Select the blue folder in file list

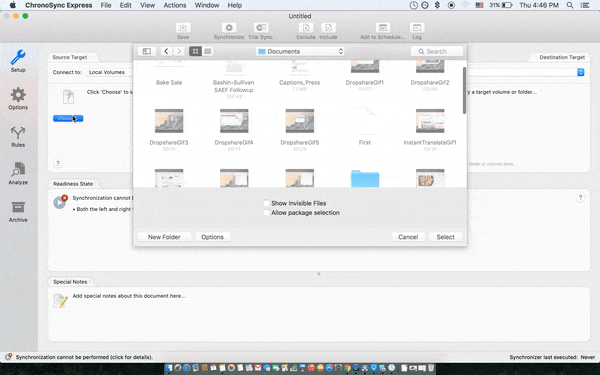click(365, 179)
